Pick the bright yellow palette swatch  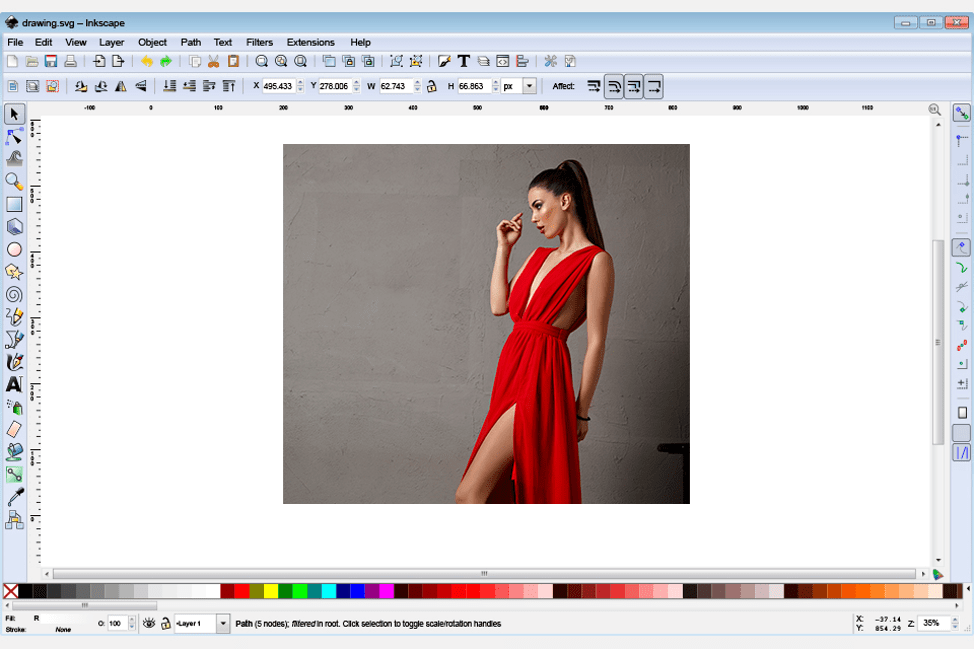271,591
